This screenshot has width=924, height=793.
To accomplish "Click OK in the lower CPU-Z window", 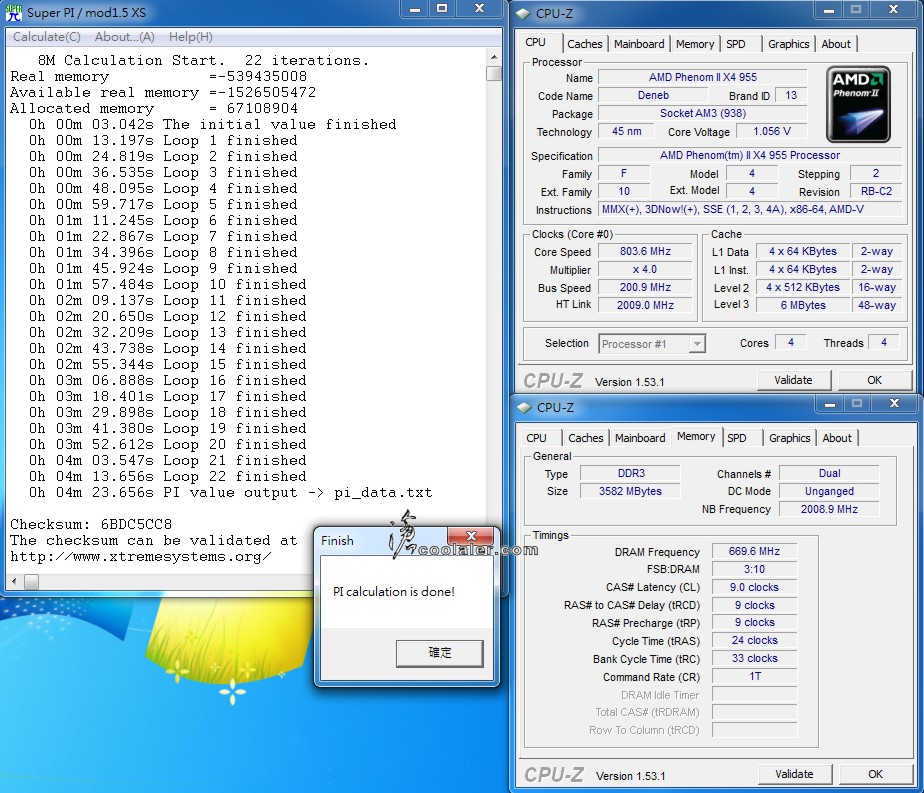I will pos(876,774).
